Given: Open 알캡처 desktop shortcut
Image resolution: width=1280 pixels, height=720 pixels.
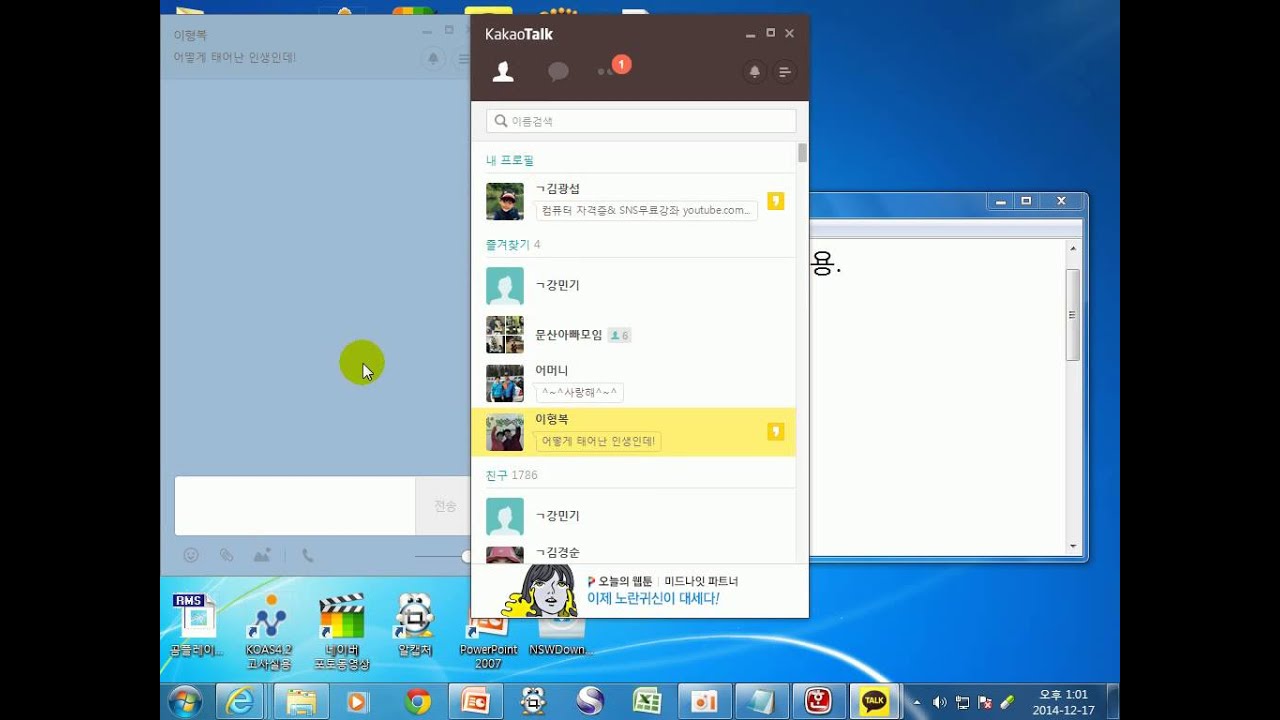Looking at the screenshot, I should pos(414,625).
